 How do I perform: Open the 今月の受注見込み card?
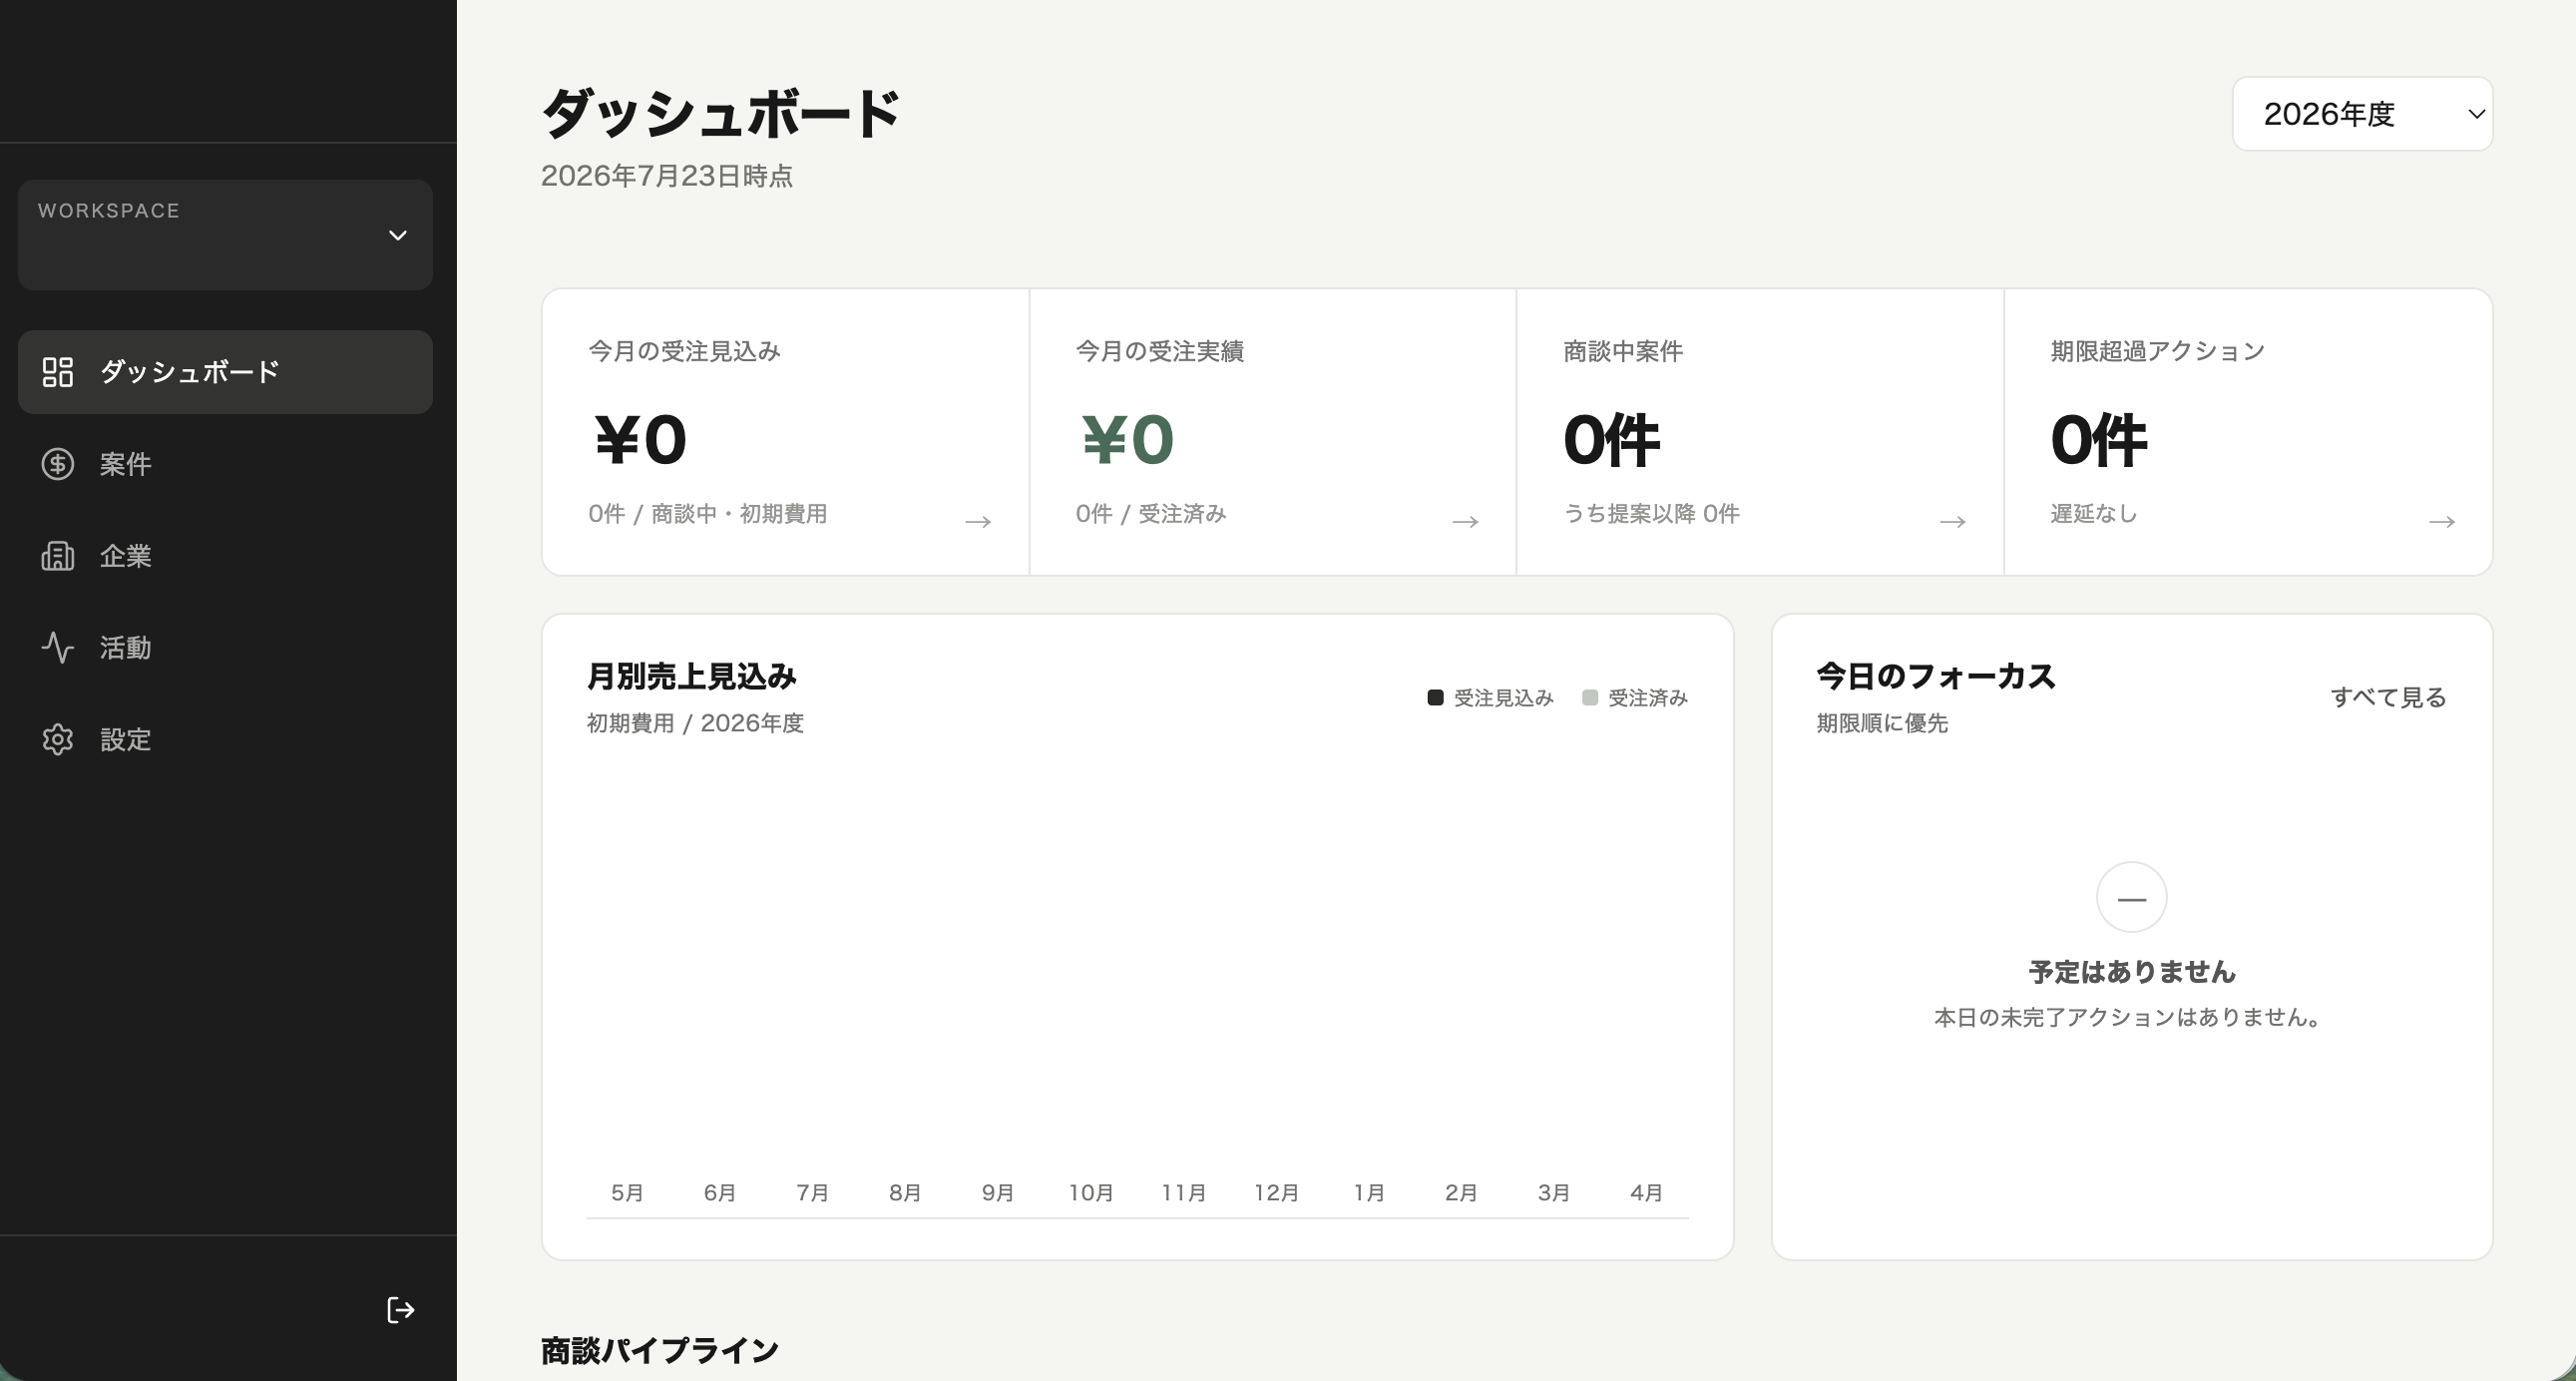point(785,432)
